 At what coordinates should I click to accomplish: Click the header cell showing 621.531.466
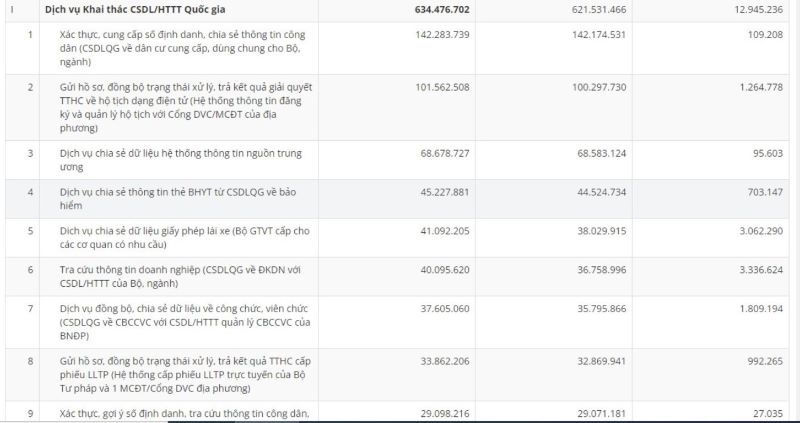pyautogui.click(x=570, y=10)
